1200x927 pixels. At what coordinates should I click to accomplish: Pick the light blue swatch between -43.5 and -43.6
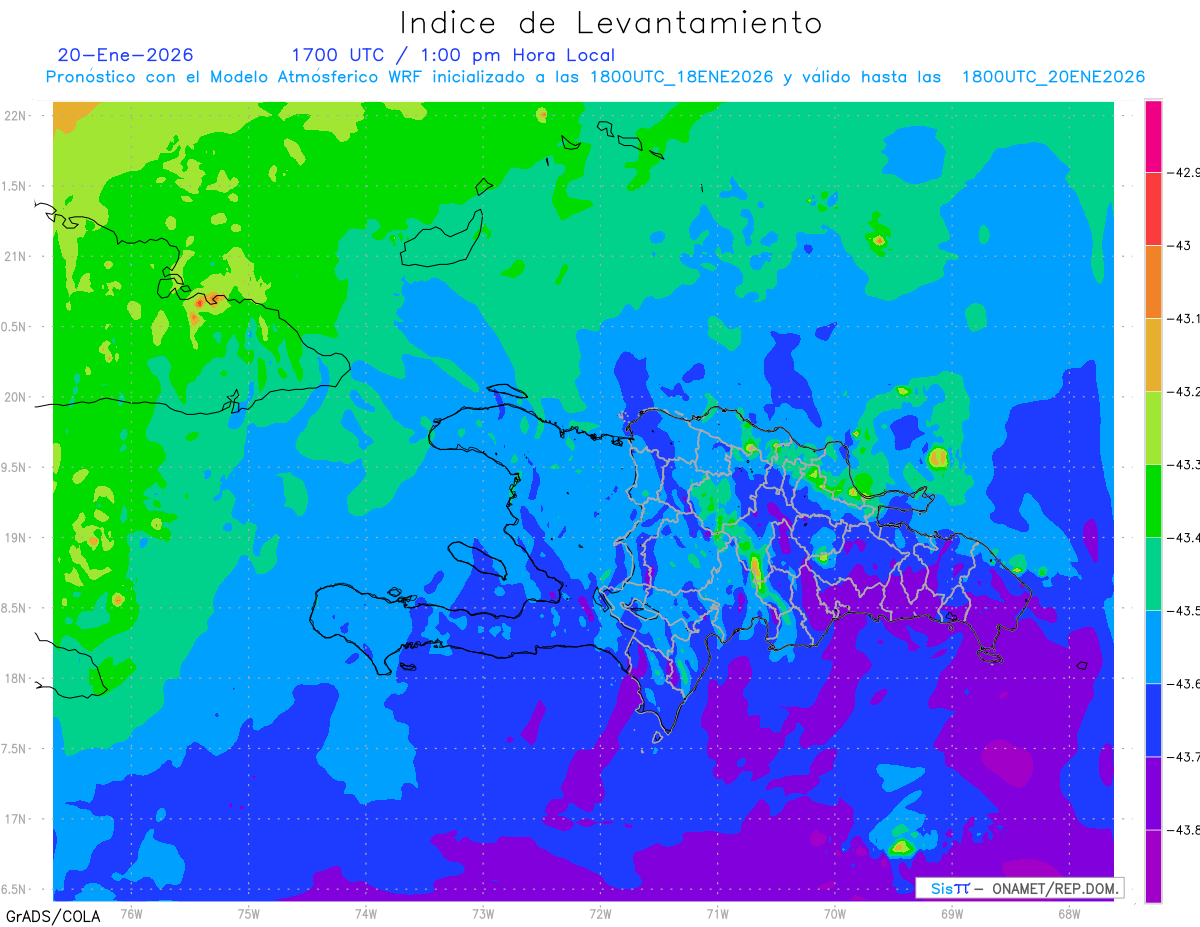click(1153, 647)
